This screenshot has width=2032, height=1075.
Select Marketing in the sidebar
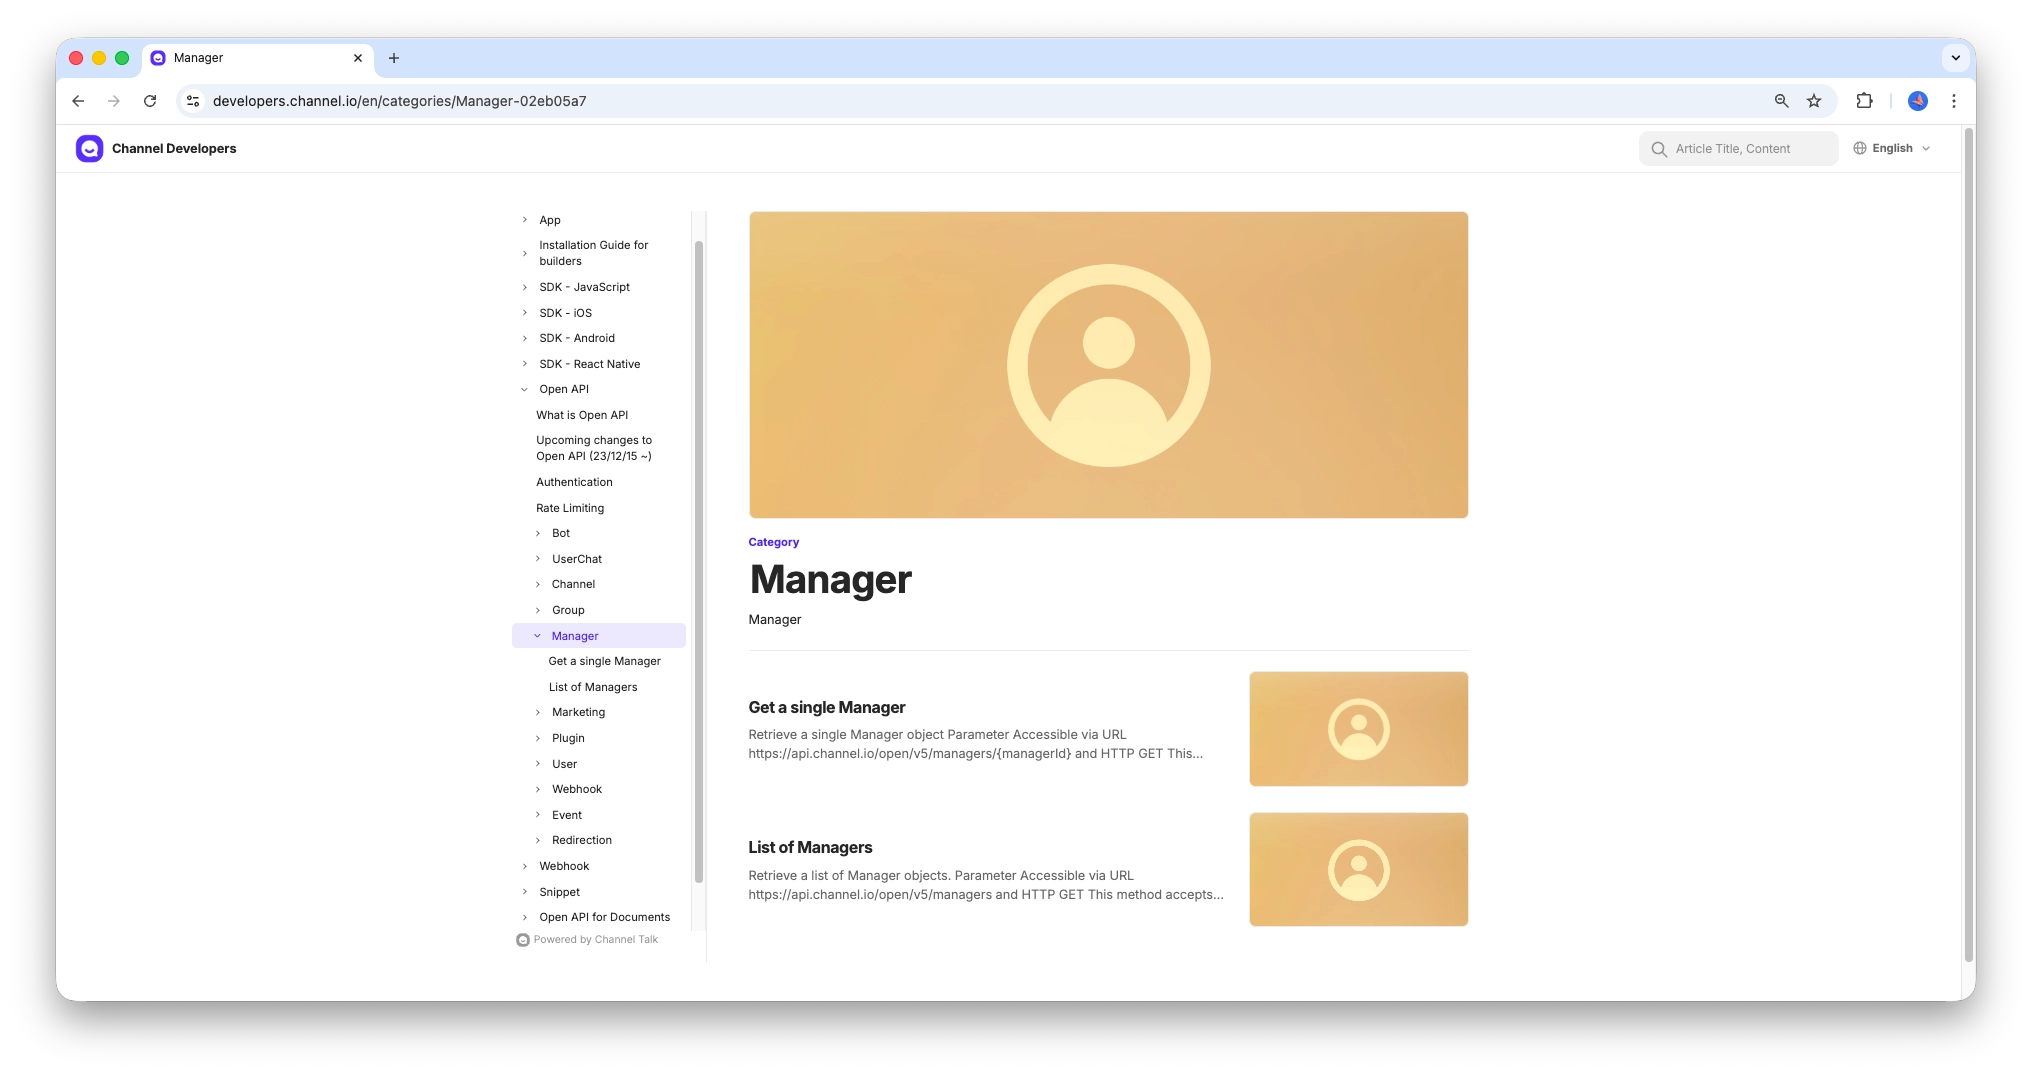[578, 712]
